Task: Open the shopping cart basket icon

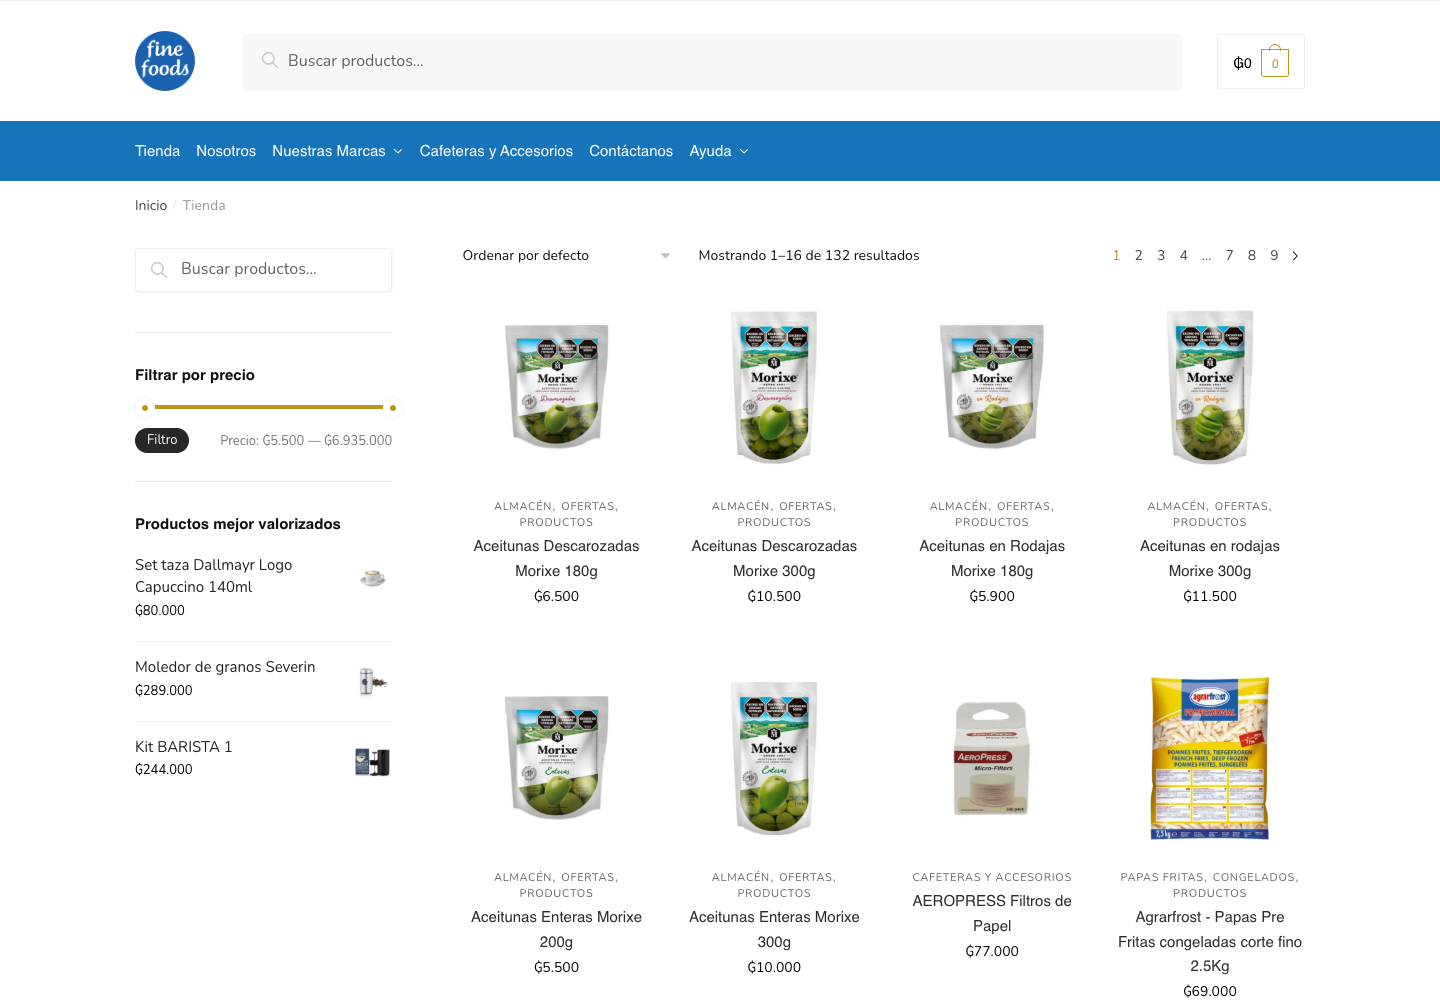Action: [1275, 62]
